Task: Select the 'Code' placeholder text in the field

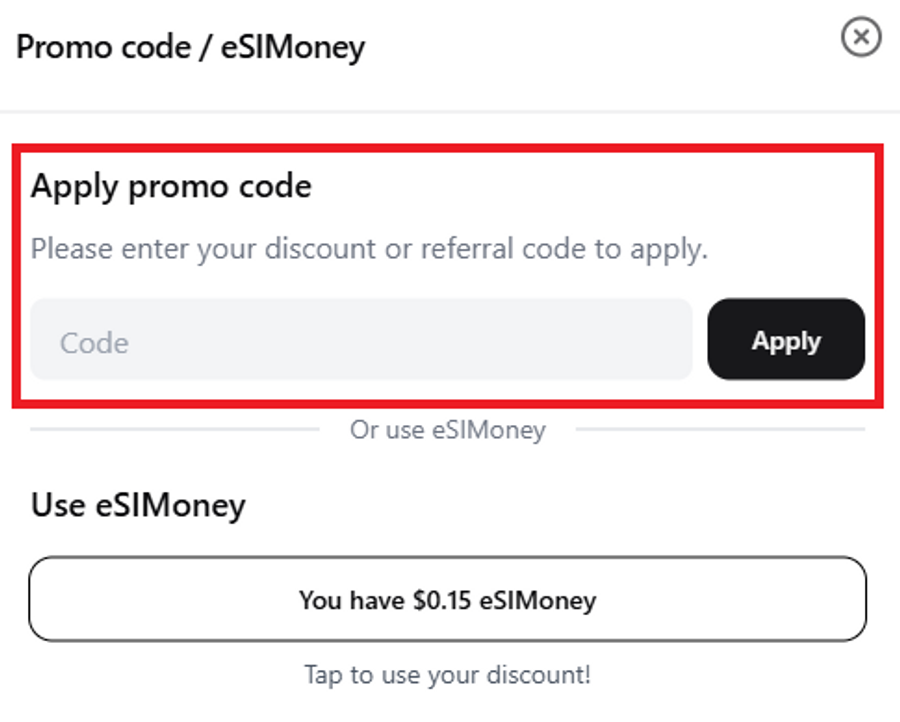Action: 94,343
